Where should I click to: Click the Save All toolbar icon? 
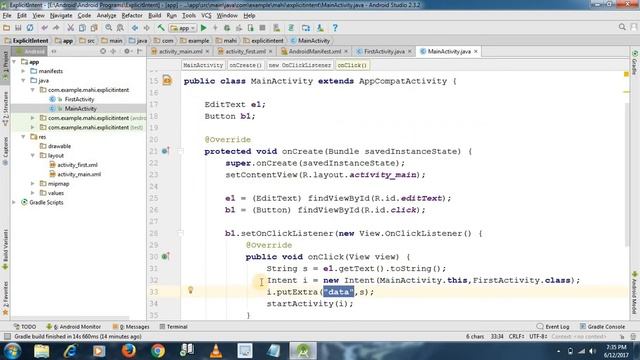click(18, 28)
